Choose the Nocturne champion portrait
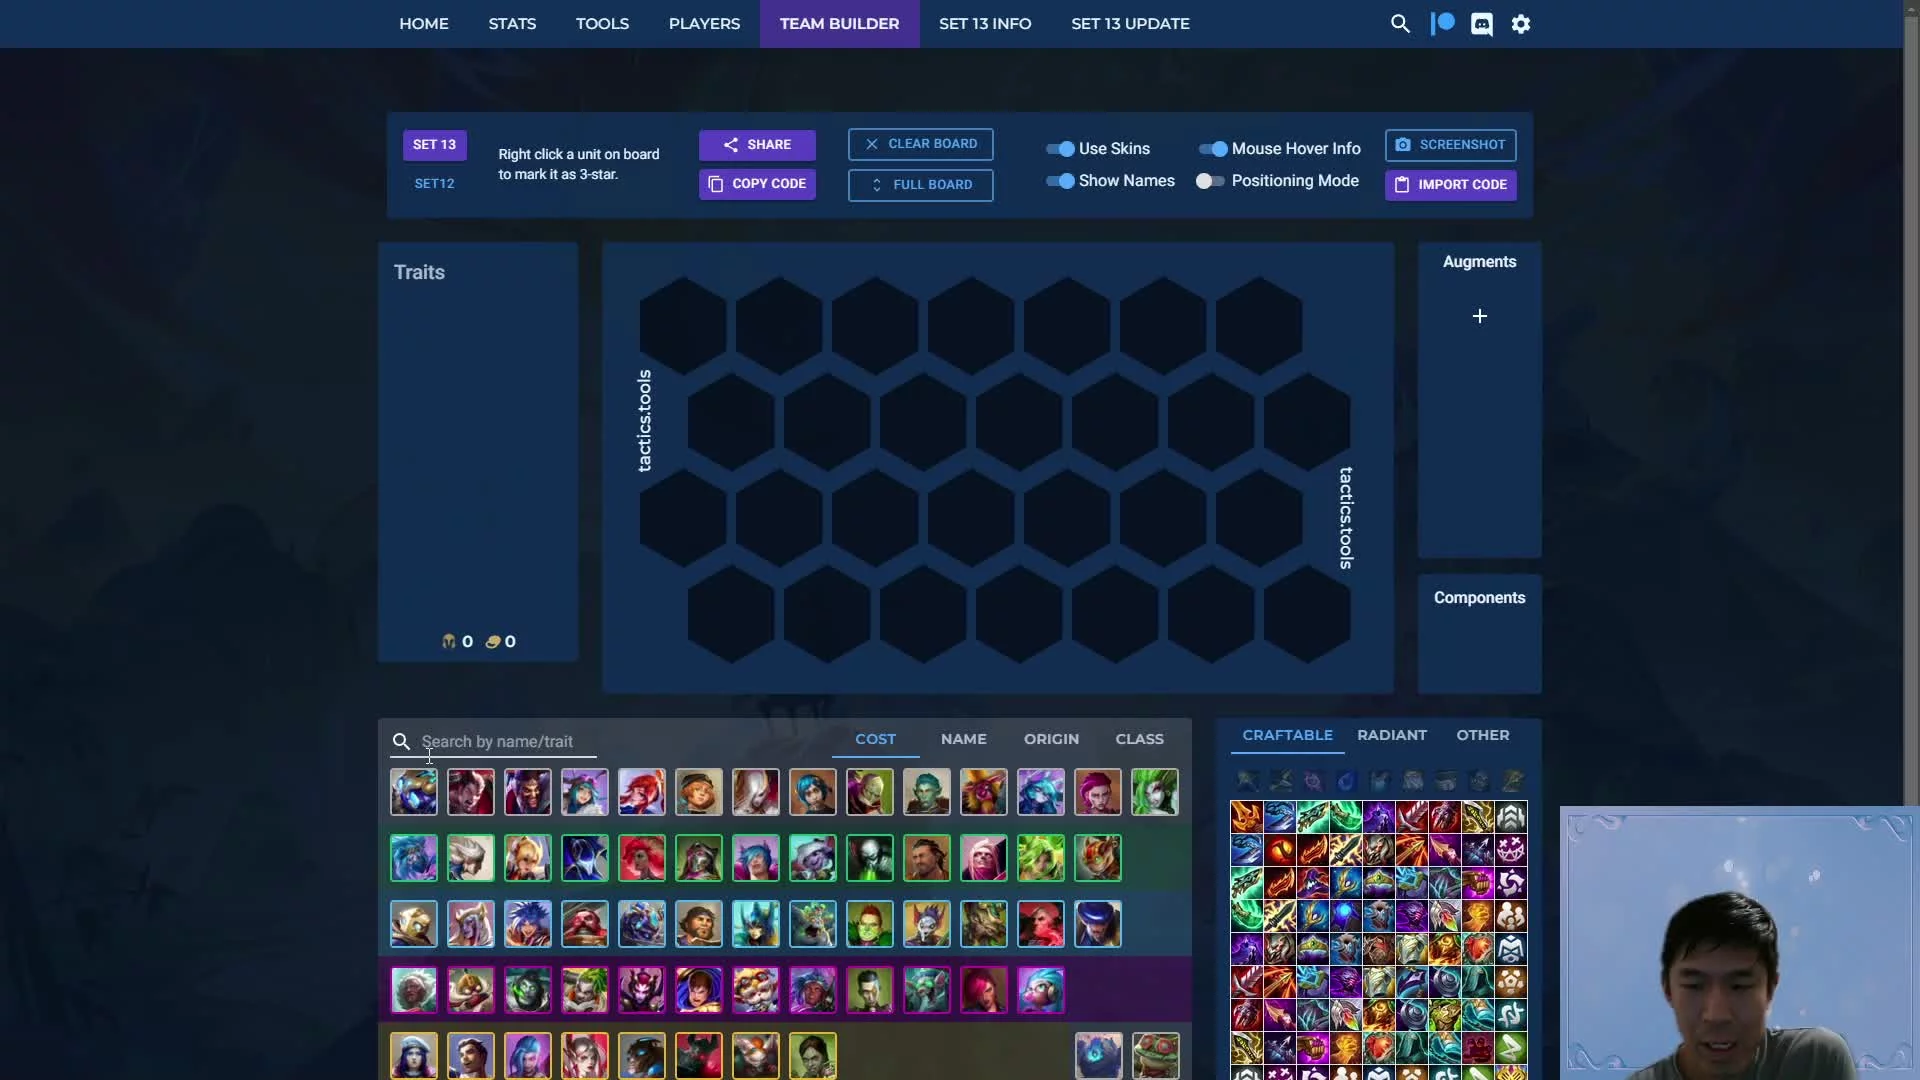 [585, 858]
